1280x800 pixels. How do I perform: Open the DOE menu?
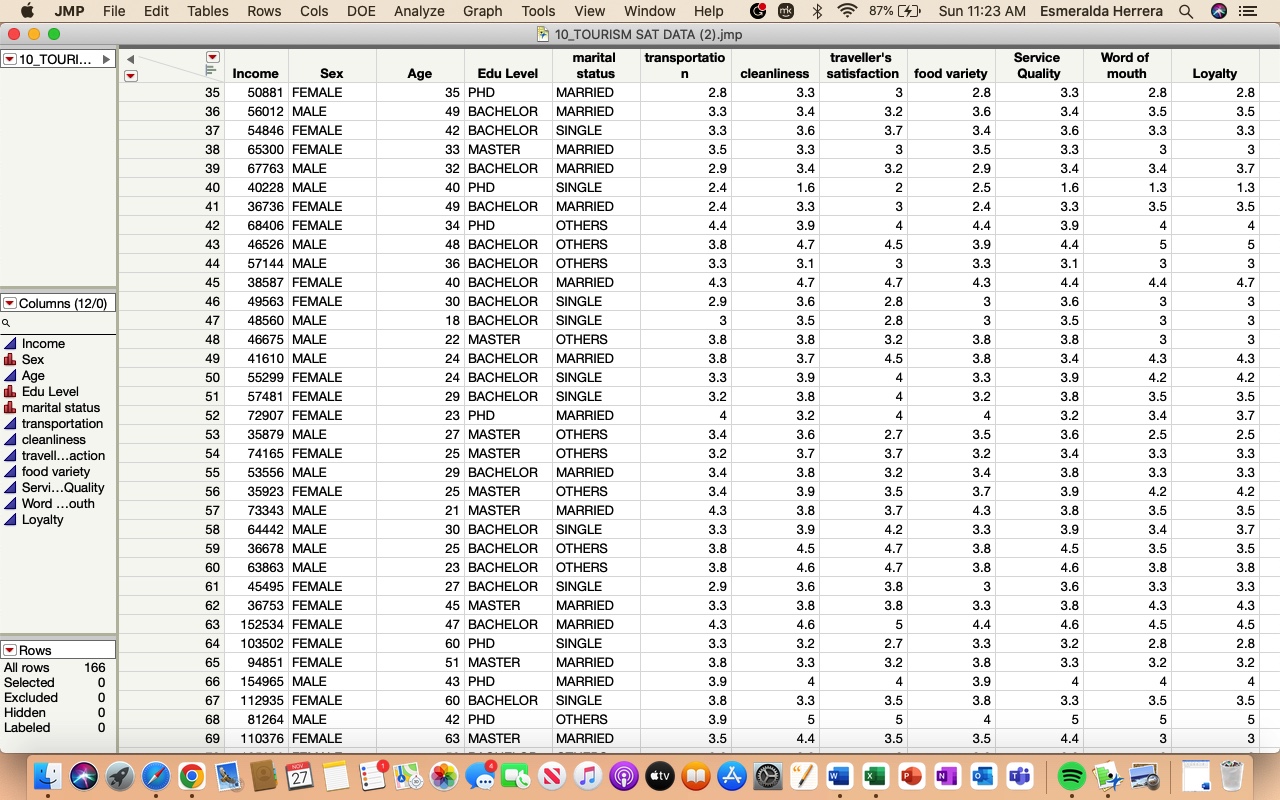(361, 12)
